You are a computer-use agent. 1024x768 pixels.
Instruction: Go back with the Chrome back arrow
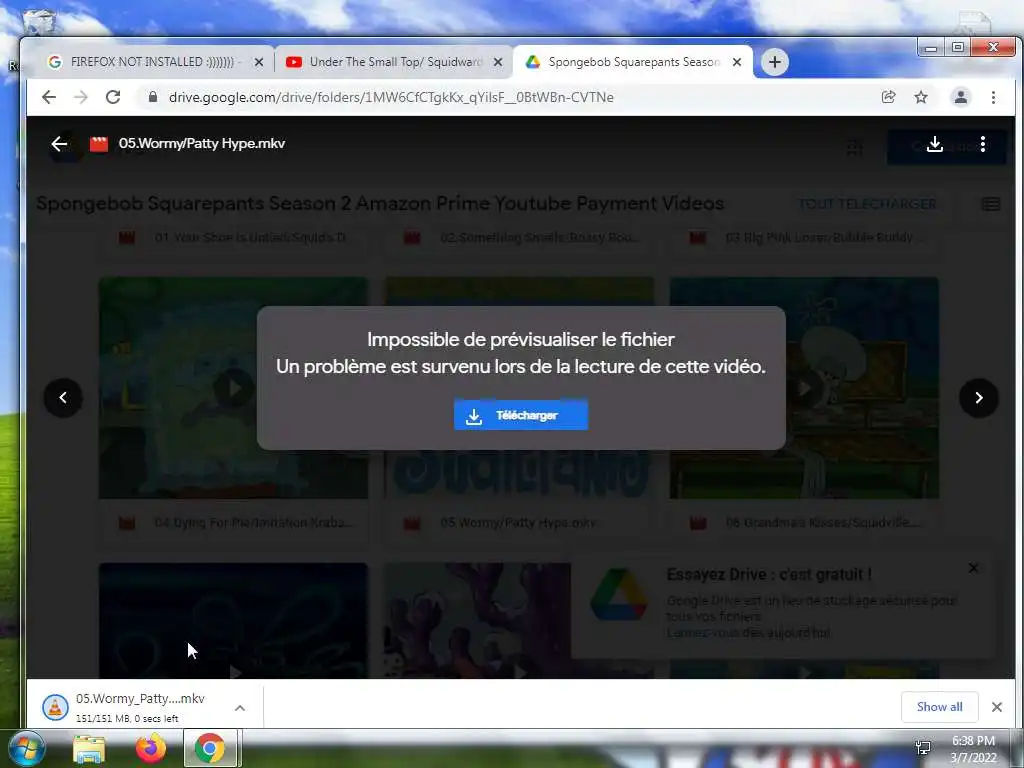49,97
